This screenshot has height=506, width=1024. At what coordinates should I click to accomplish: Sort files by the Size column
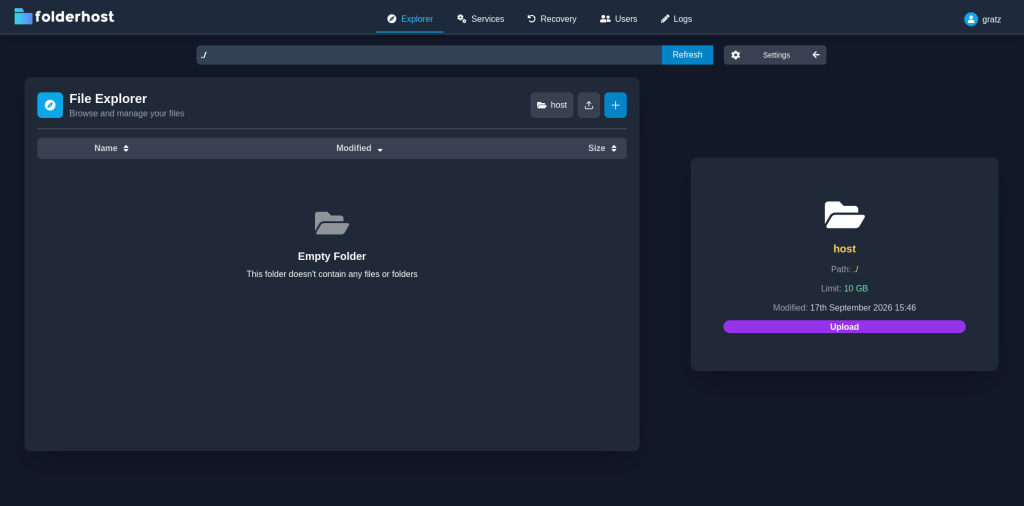(x=602, y=148)
